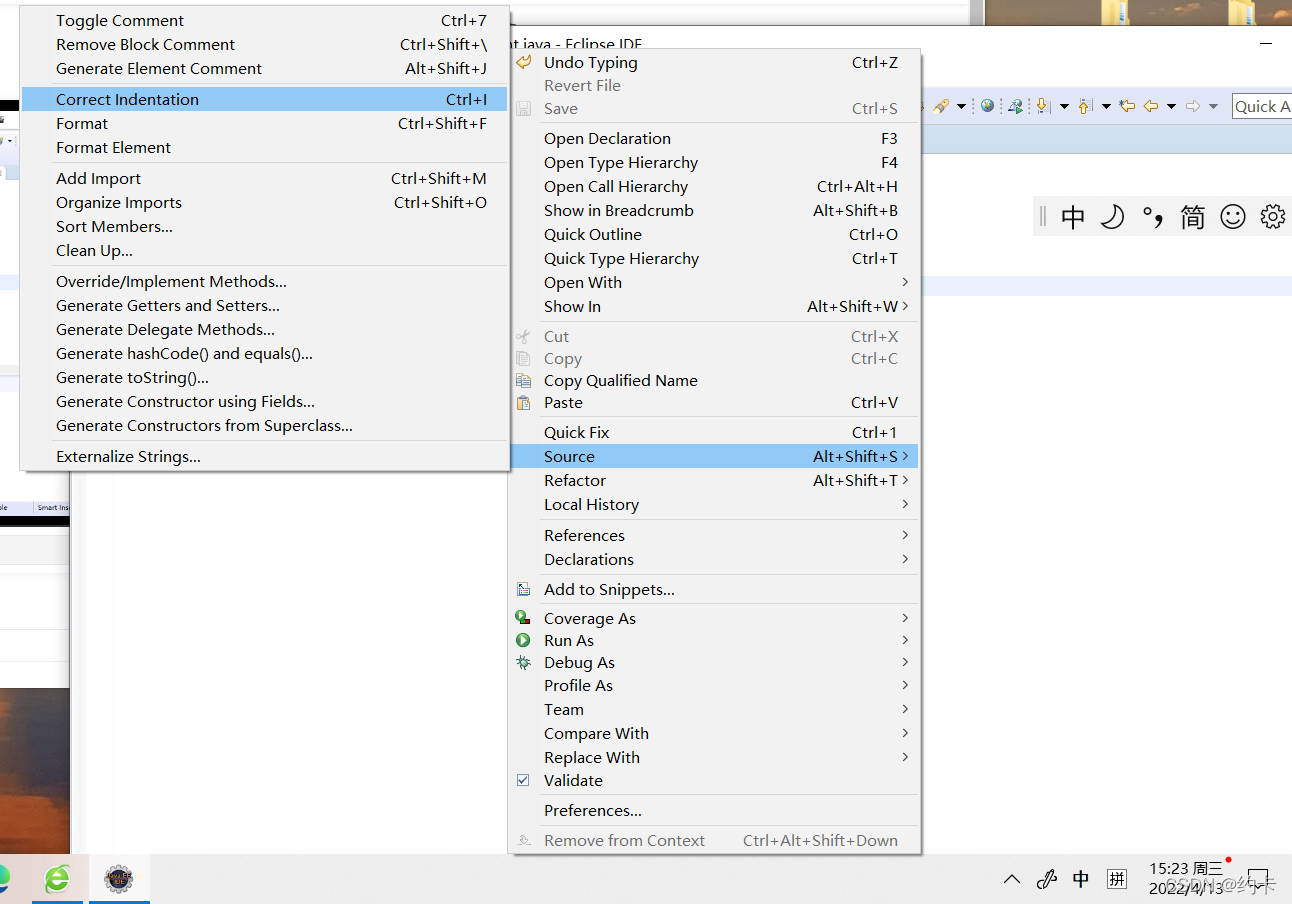Viewport: 1292px width, 904px height.
Task: Click the Quick Access search field
Action: [x=1262, y=106]
